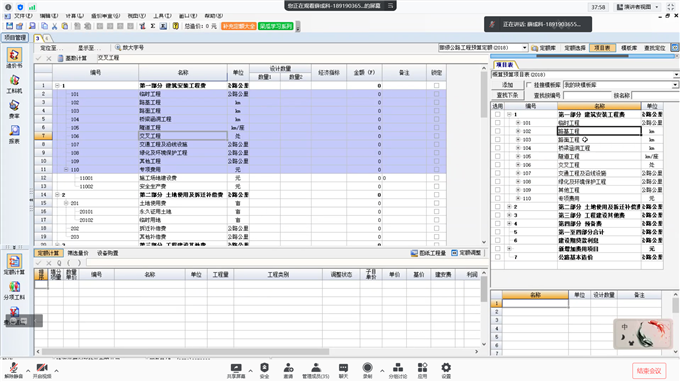Toggle 锁定 checkbox for 安全生产费 row
The image size is (680, 382).
coord(436,186)
